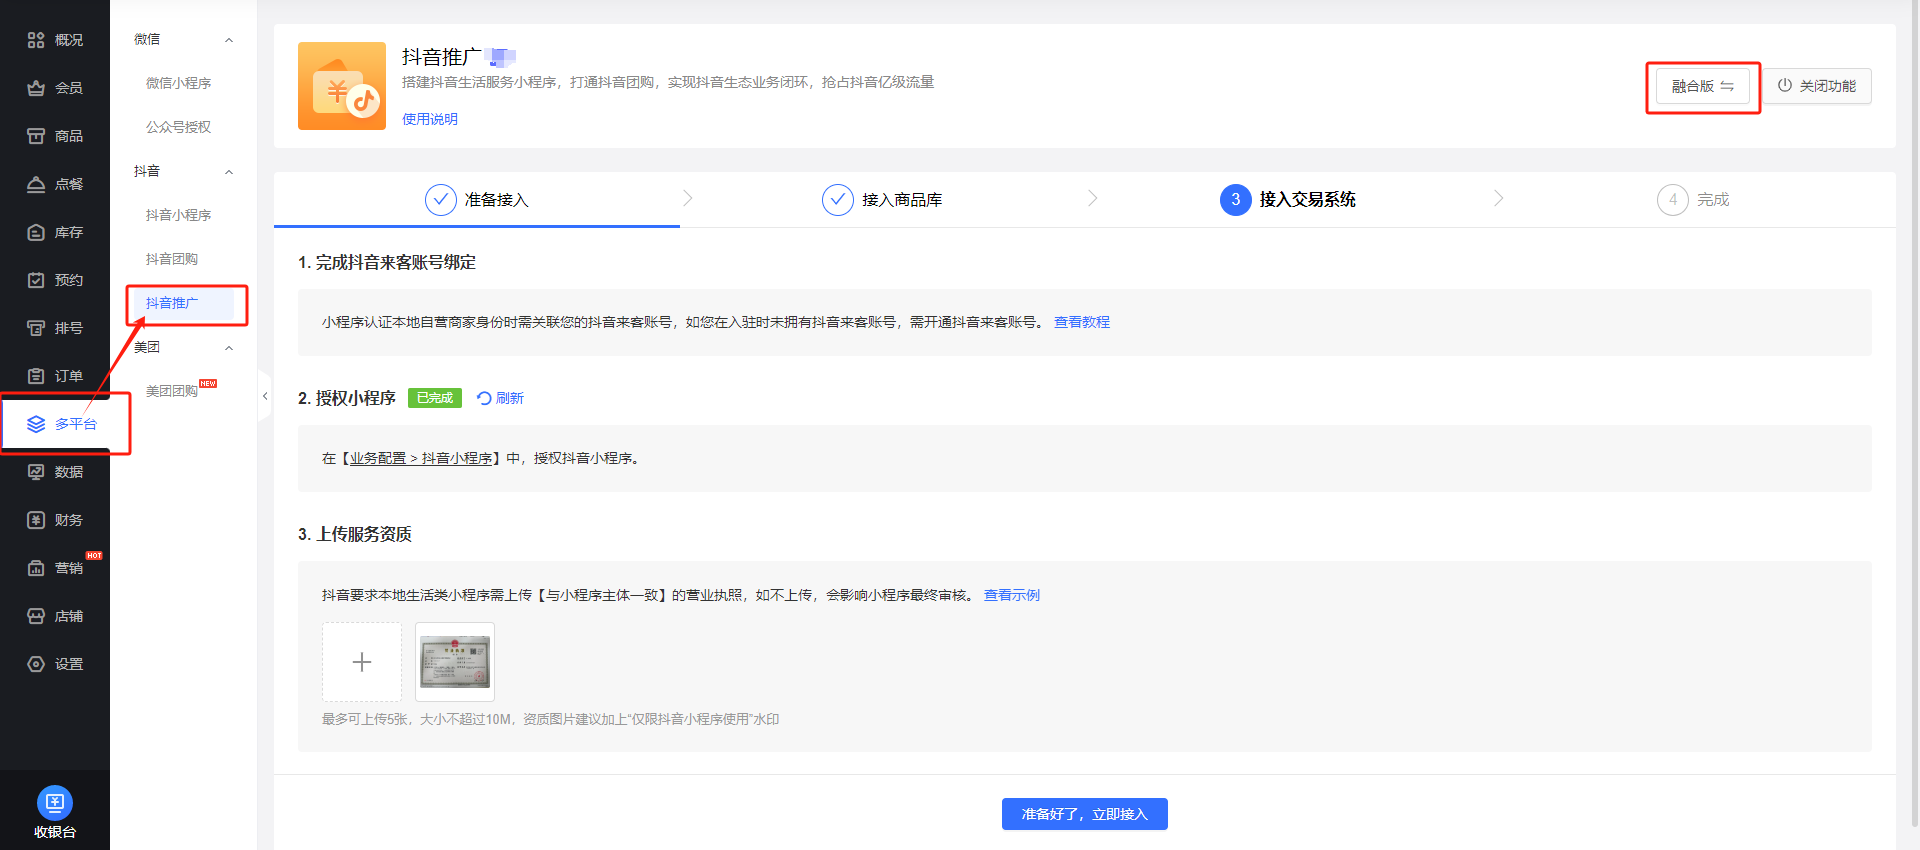Open the 商品 products sidebar item
The height and width of the screenshot is (850, 1920).
point(55,136)
